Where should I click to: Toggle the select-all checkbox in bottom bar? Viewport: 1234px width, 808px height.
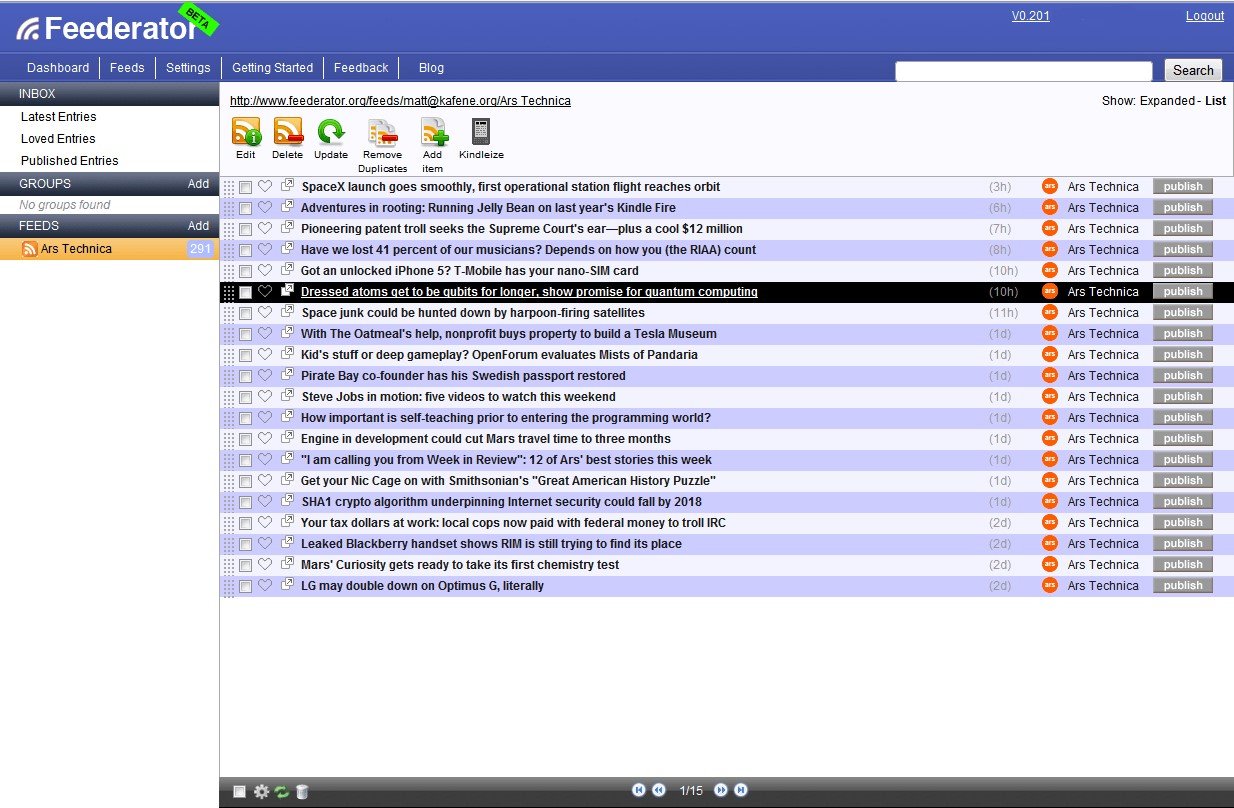coord(240,791)
